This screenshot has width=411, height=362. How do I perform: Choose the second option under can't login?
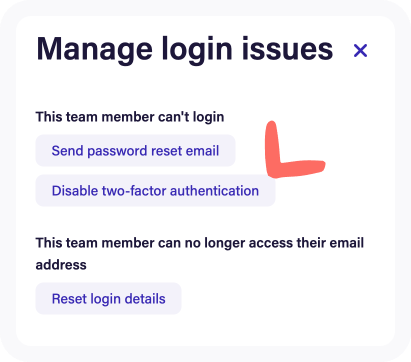pos(155,191)
